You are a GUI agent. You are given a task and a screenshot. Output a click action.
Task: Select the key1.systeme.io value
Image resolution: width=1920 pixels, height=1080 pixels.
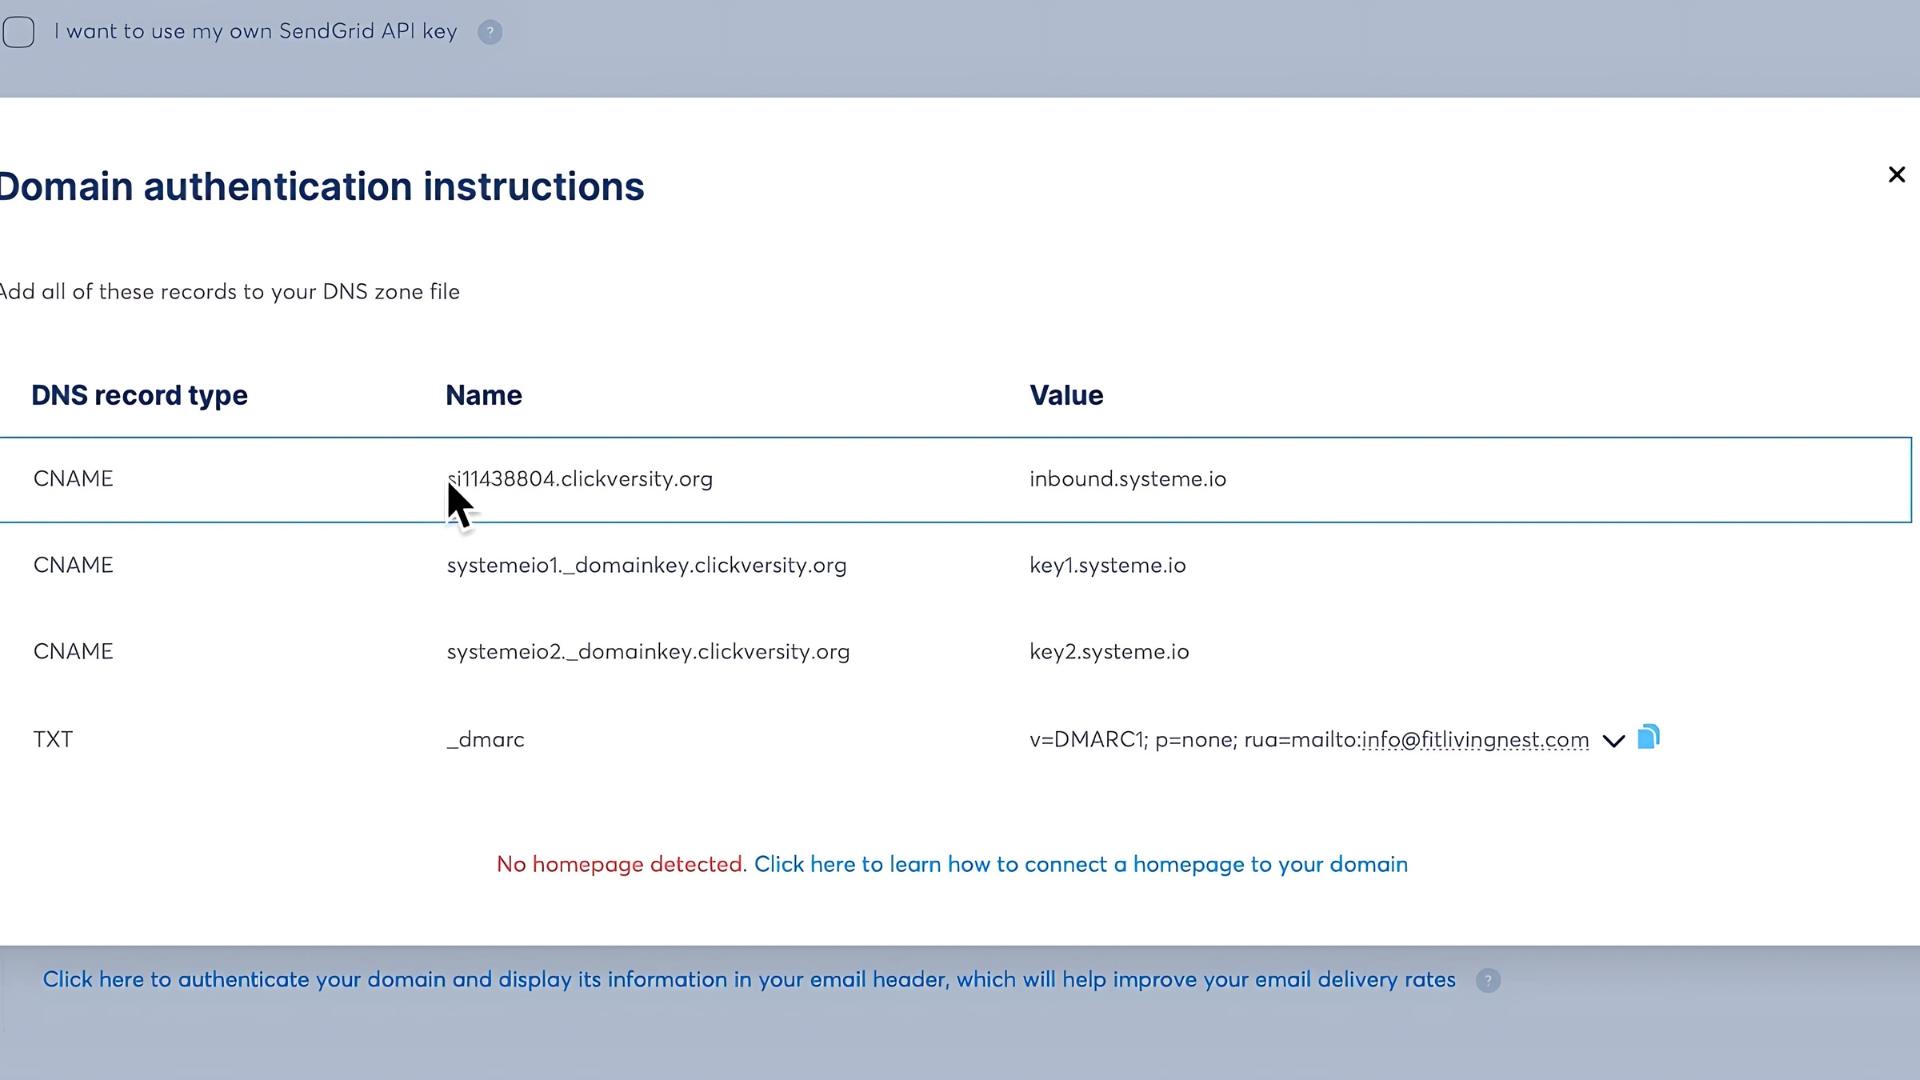pos(1108,566)
